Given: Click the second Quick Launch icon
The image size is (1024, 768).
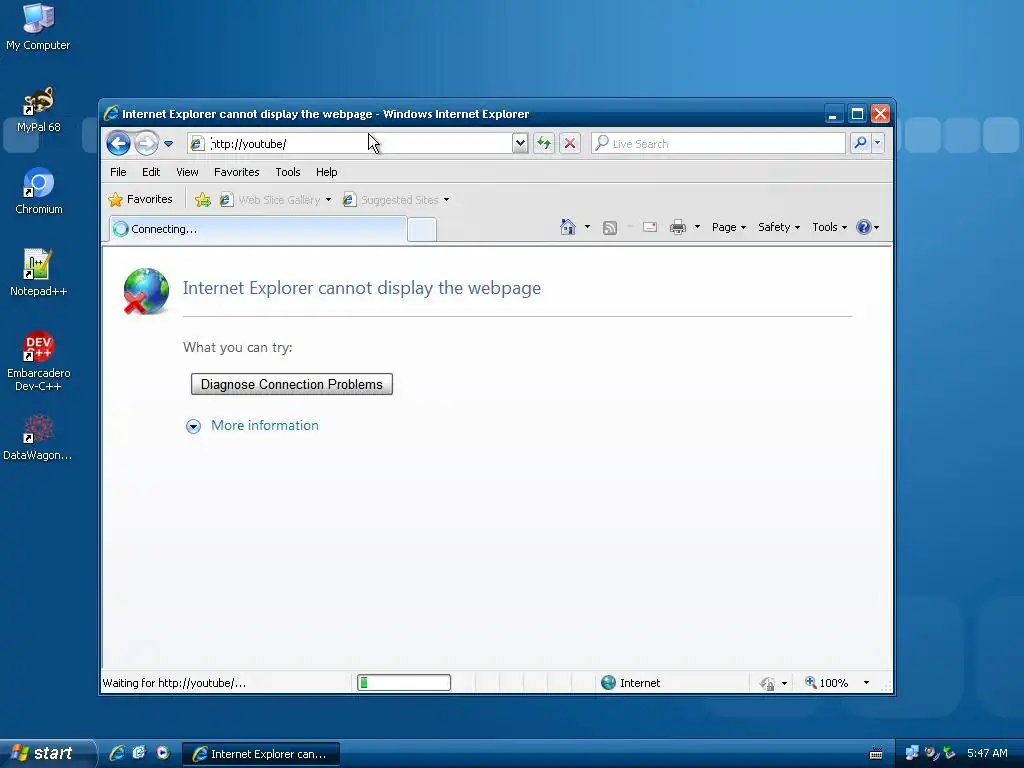Looking at the screenshot, I should [139, 753].
